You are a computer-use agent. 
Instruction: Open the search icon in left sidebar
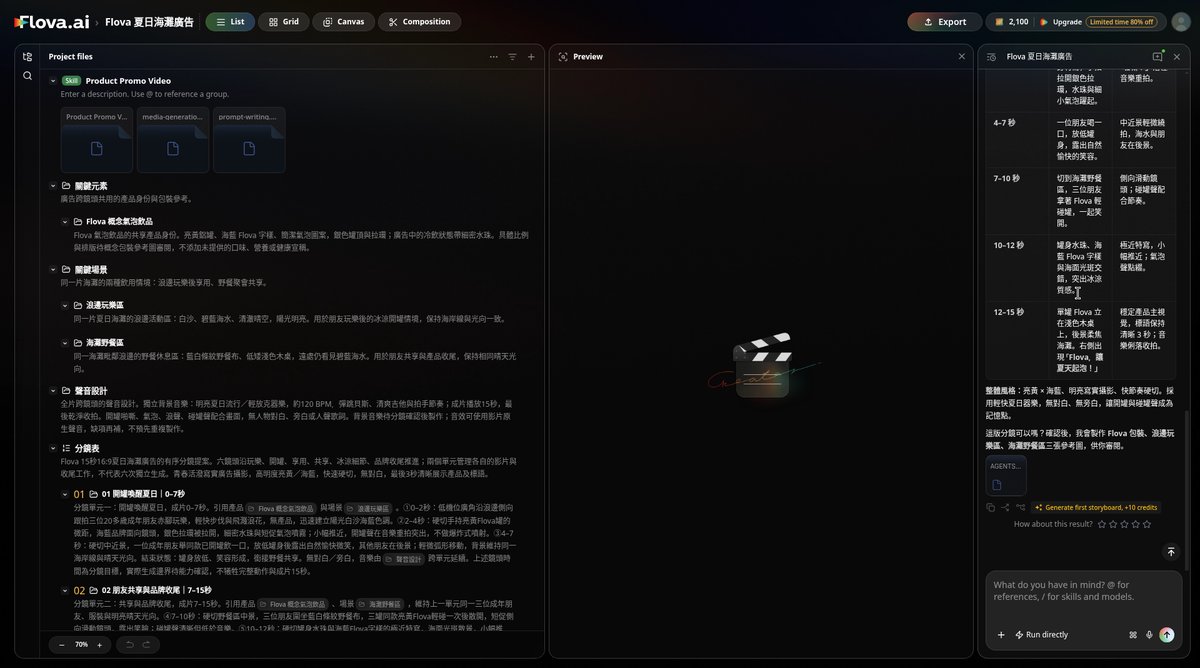[27, 75]
